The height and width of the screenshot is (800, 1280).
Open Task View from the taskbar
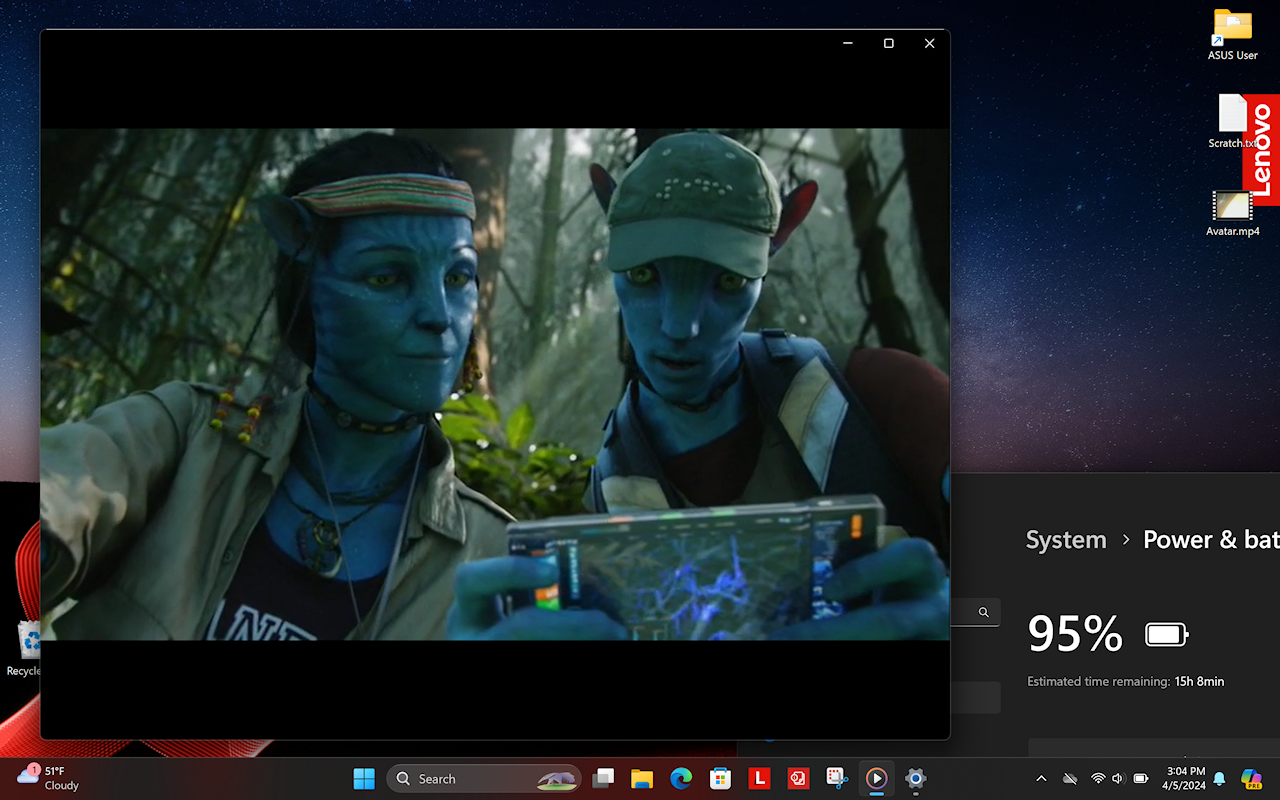[603, 778]
